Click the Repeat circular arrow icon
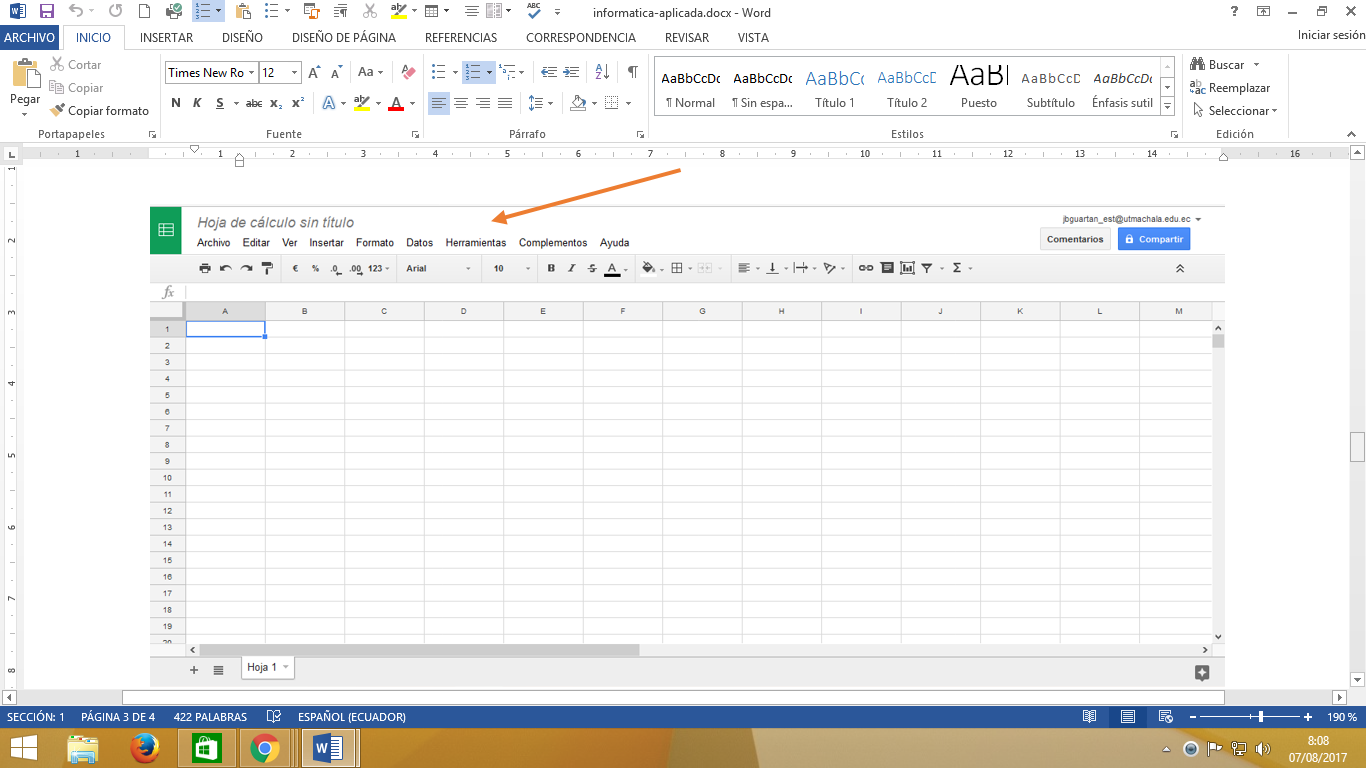 115,12
